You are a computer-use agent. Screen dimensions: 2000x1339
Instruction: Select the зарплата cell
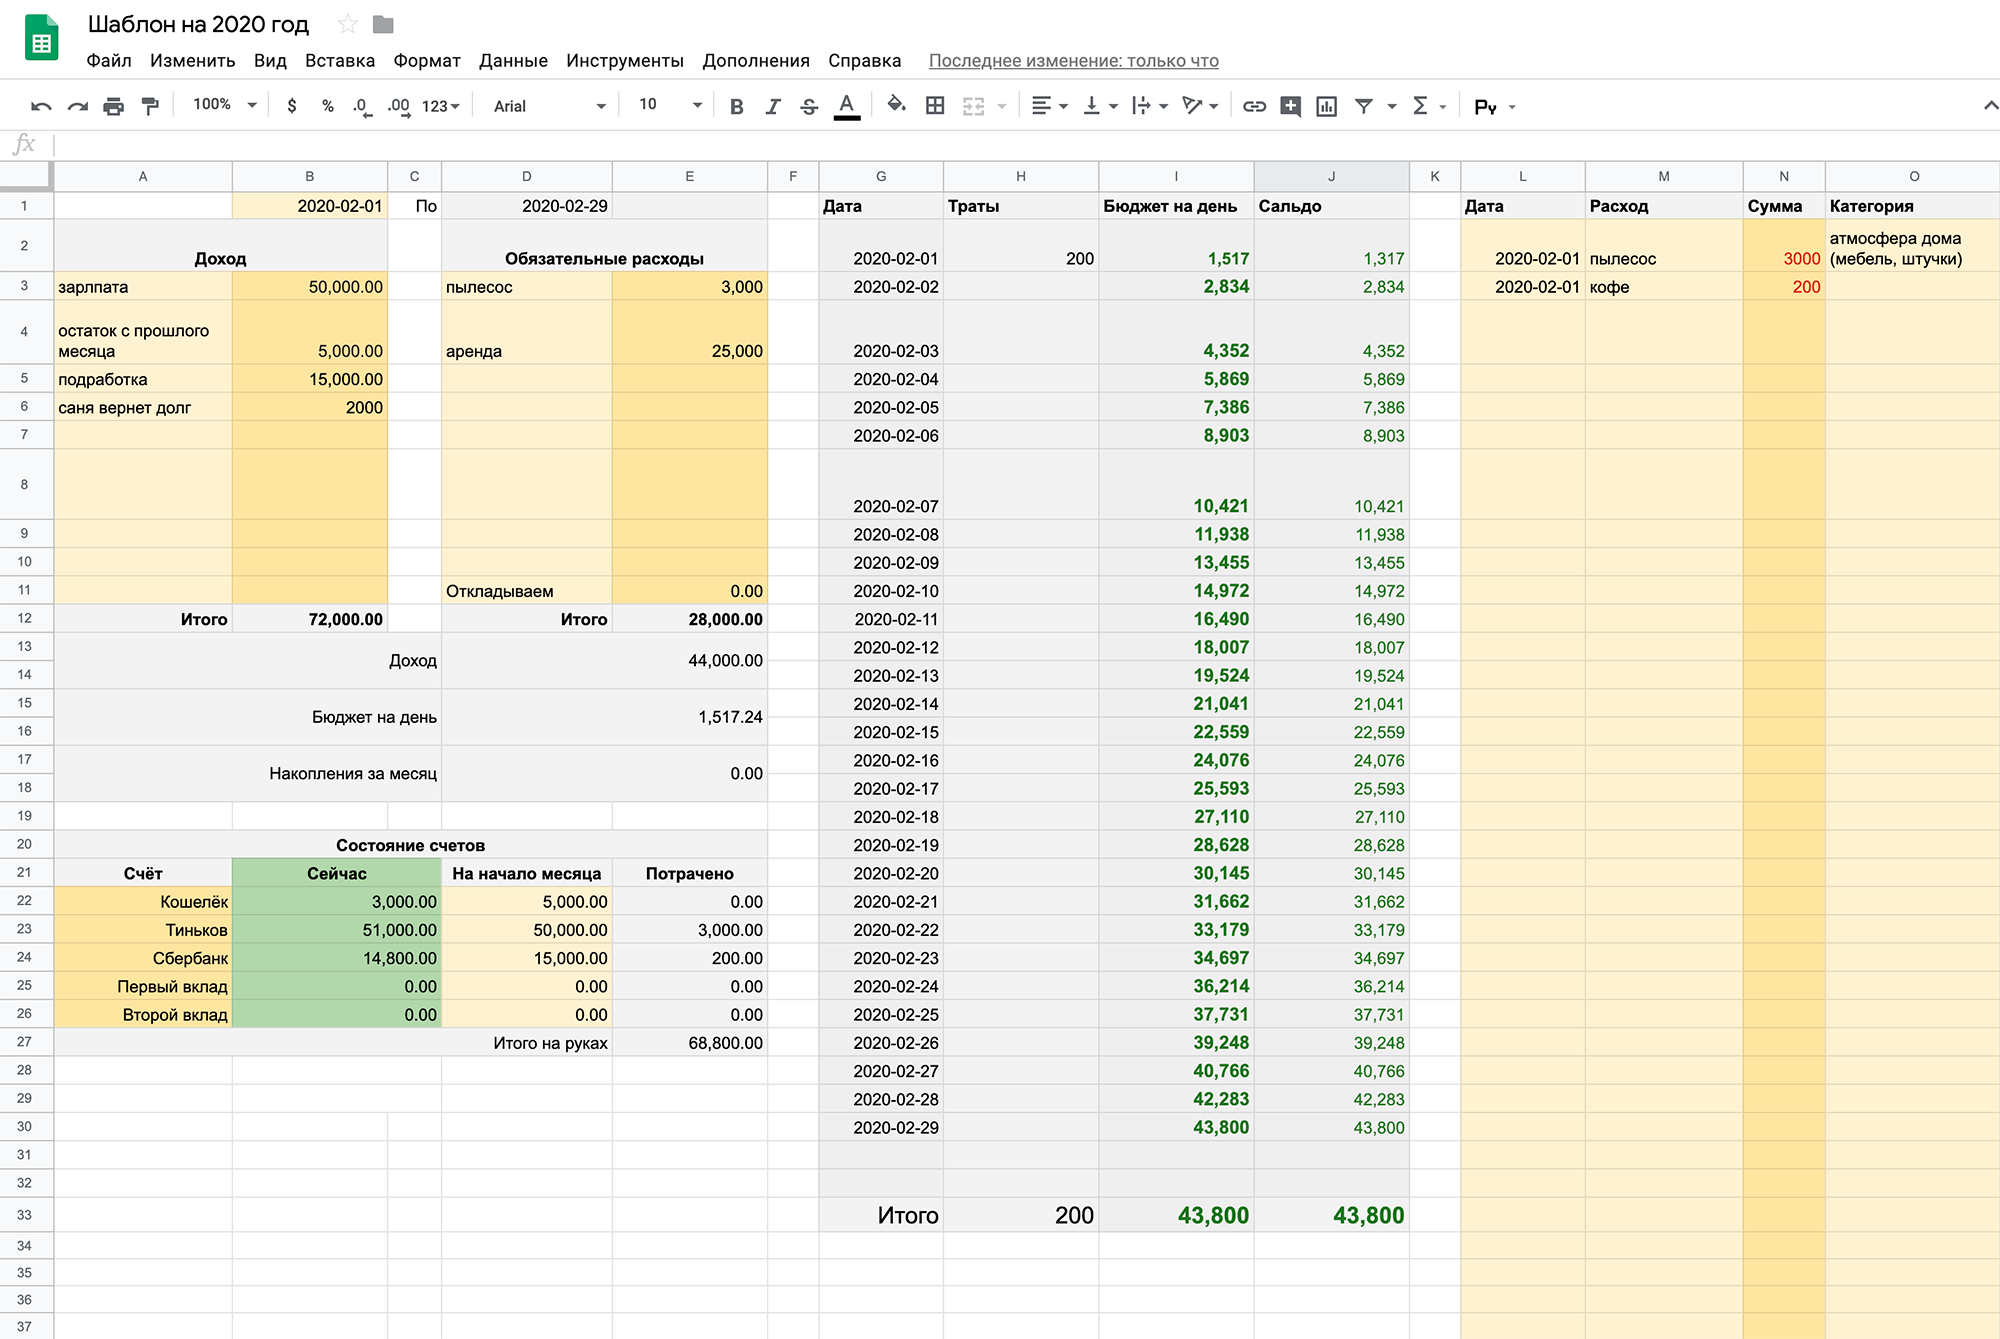pos(143,286)
